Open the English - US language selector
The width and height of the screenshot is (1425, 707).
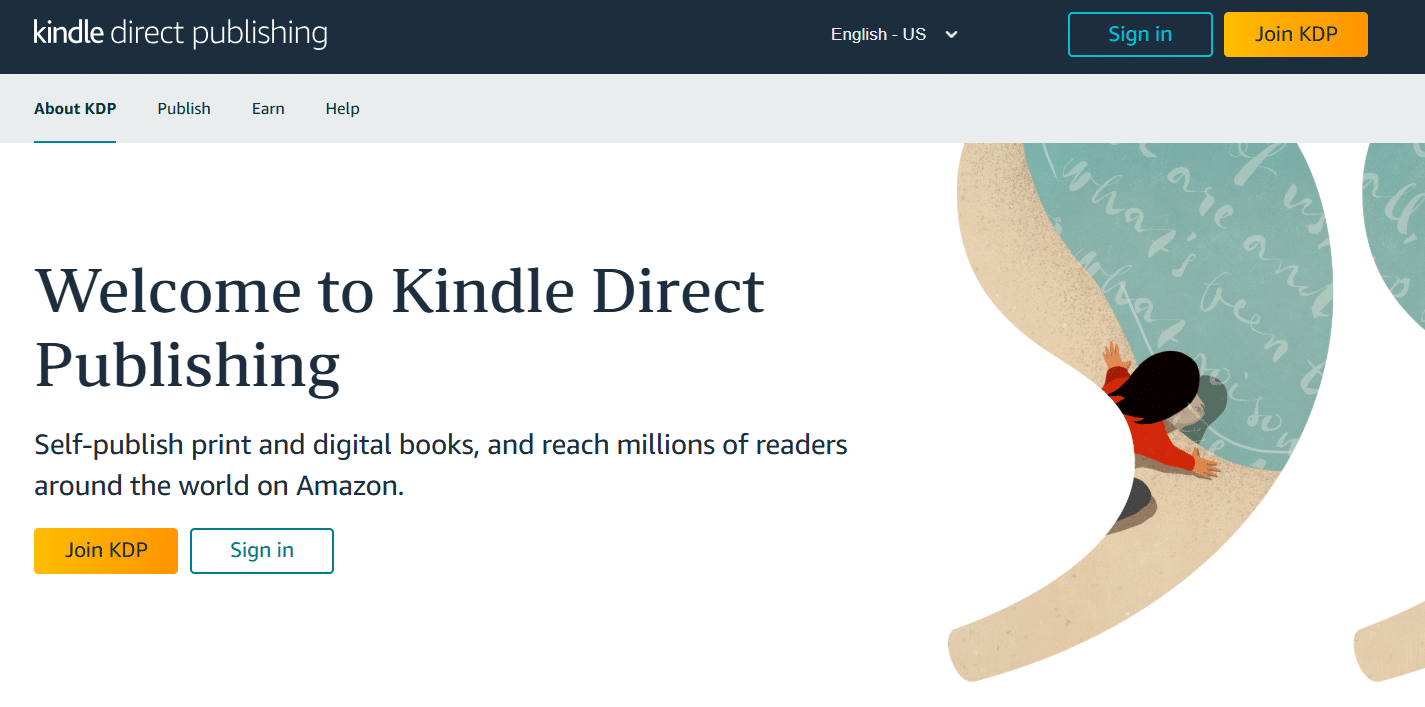click(895, 34)
